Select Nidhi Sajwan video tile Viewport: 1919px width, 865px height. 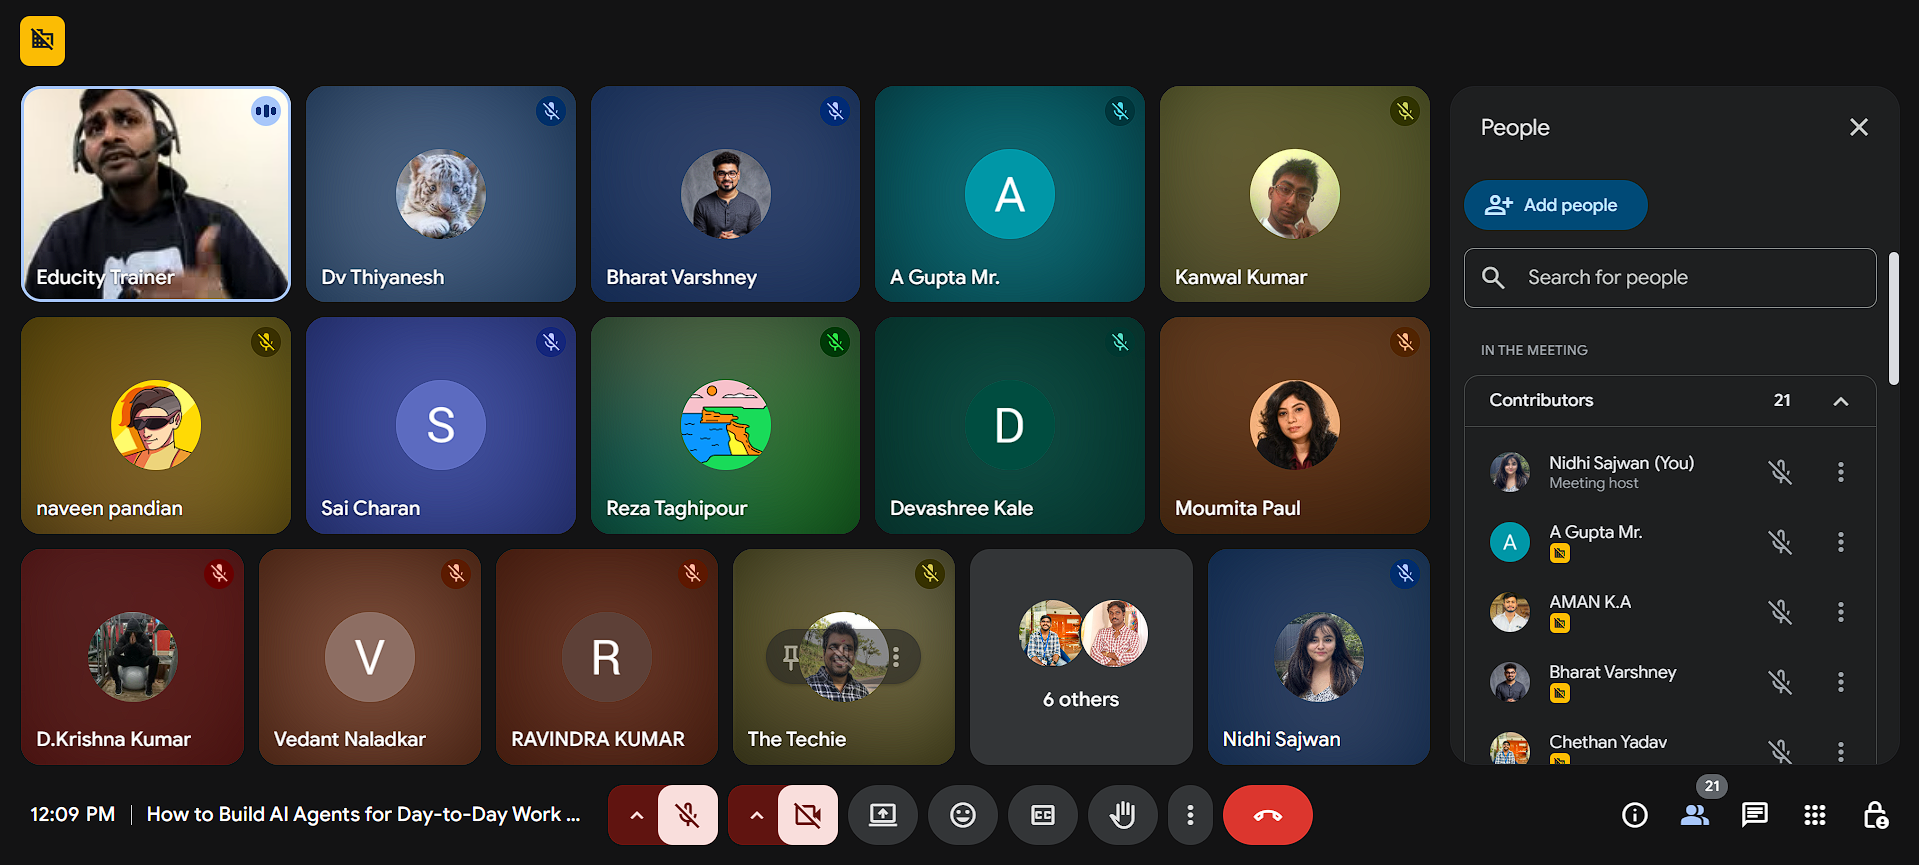(1318, 657)
